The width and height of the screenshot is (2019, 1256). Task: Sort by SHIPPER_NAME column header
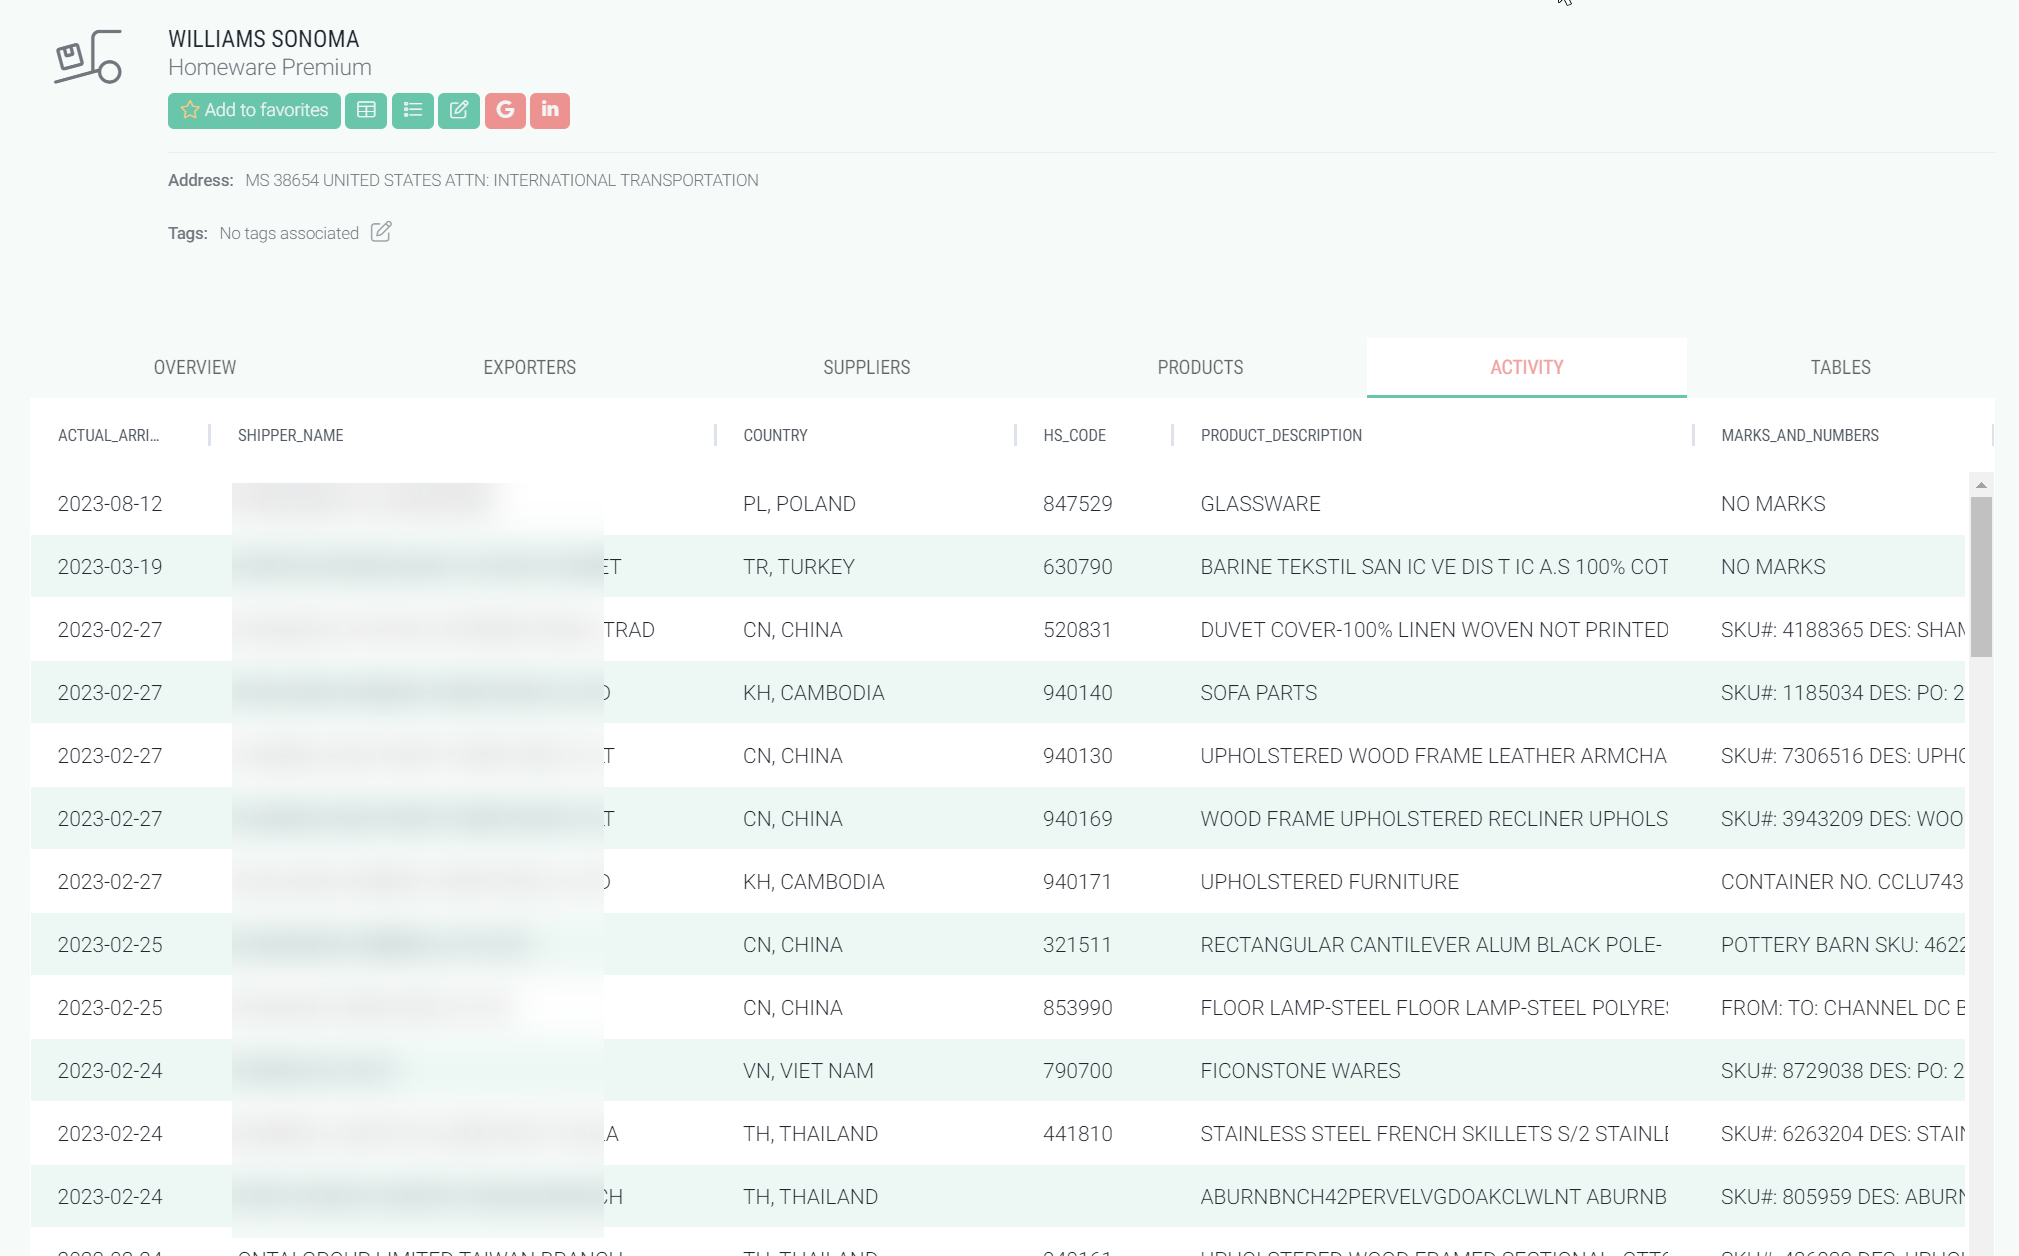pyautogui.click(x=291, y=435)
